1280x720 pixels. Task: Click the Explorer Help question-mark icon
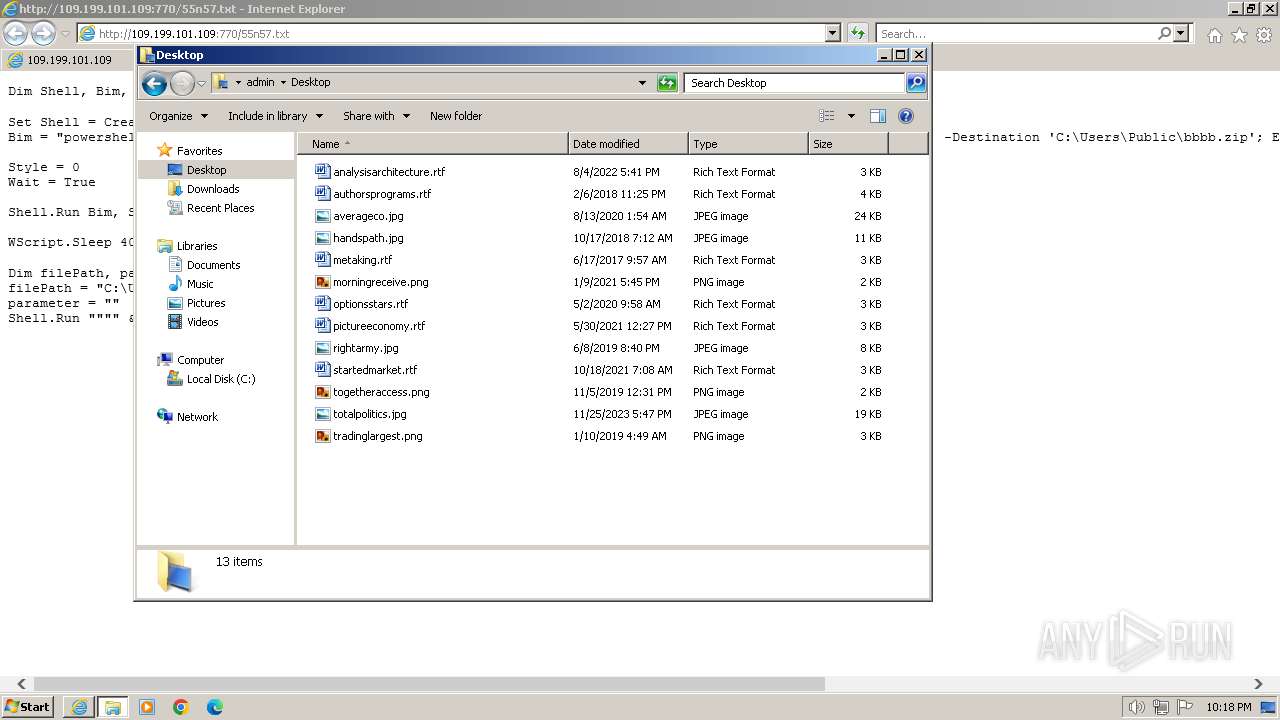point(906,116)
